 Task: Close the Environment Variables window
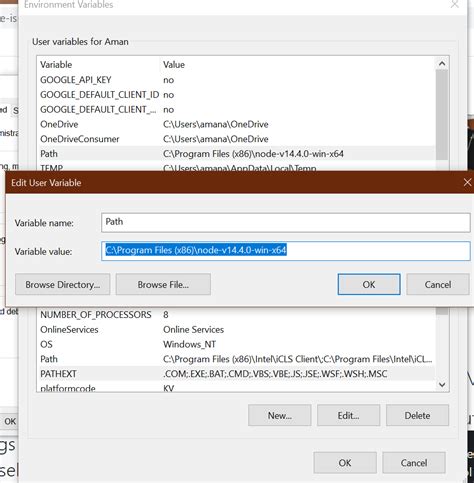point(454,4)
